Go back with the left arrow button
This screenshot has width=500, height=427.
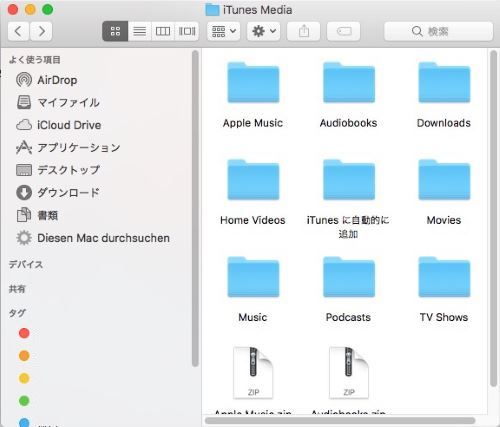(18, 31)
